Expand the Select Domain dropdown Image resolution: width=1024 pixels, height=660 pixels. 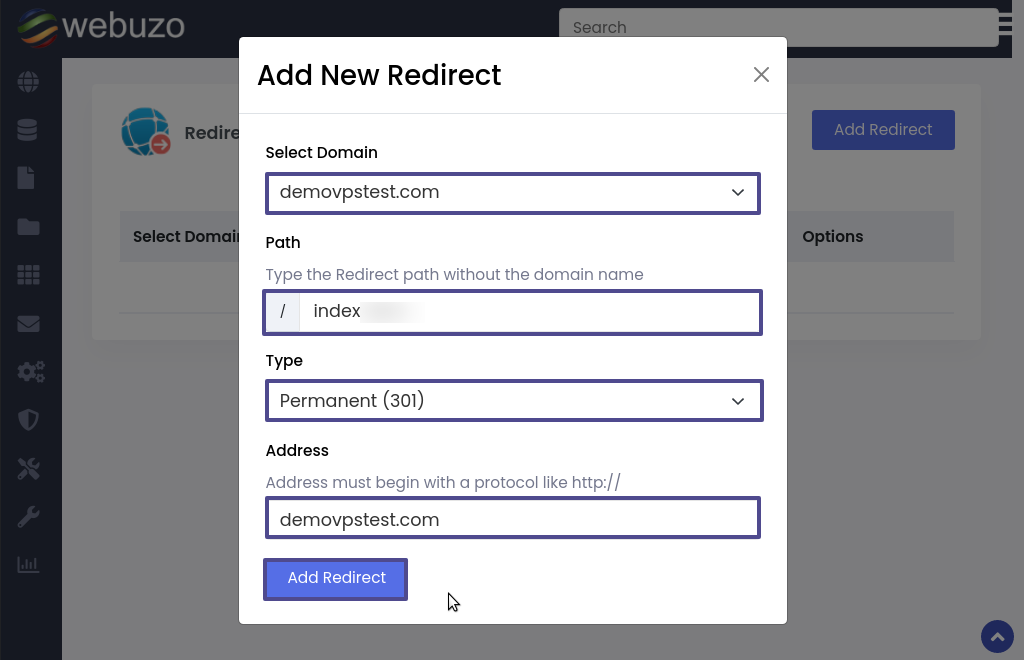pyautogui.click(x=512, y=193)
